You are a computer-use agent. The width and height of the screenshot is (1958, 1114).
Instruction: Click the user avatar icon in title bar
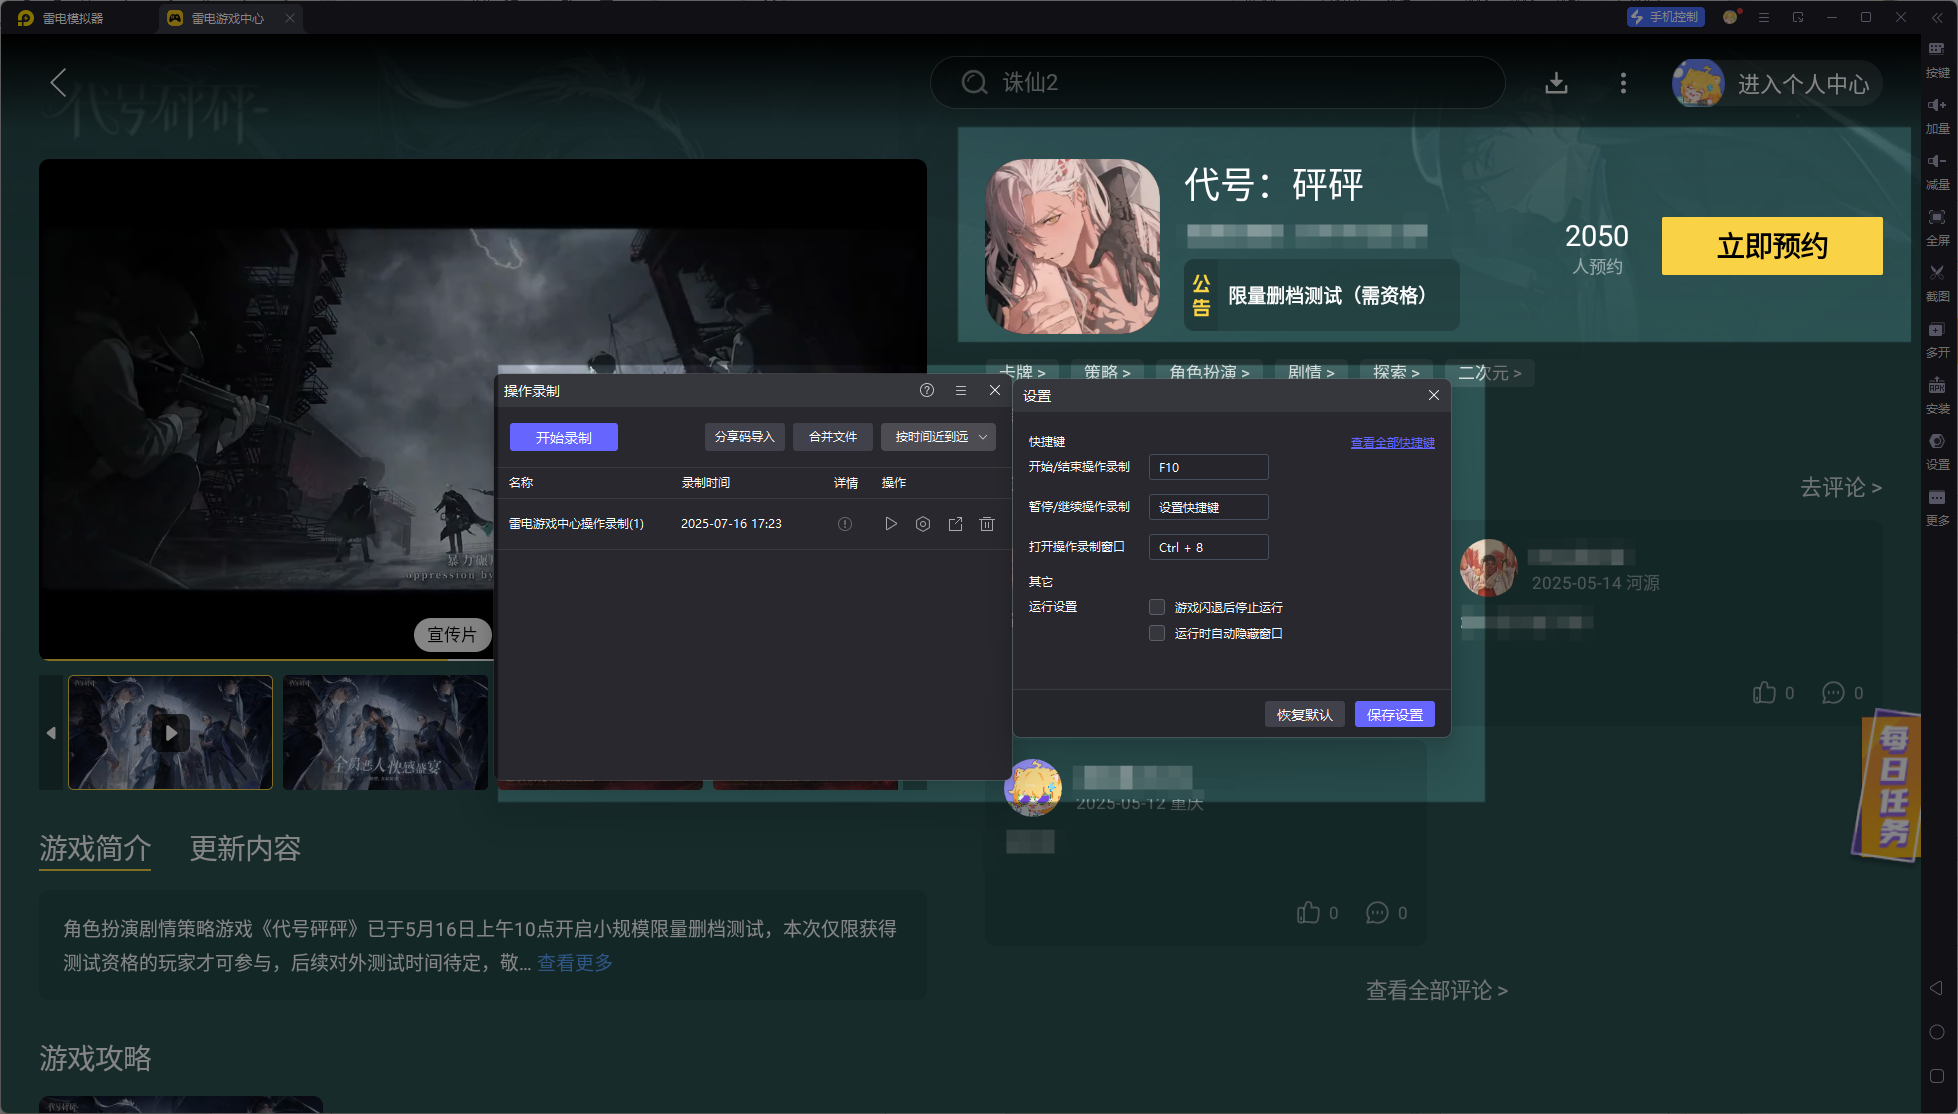pyautogui.click(x=1731, y=17)
